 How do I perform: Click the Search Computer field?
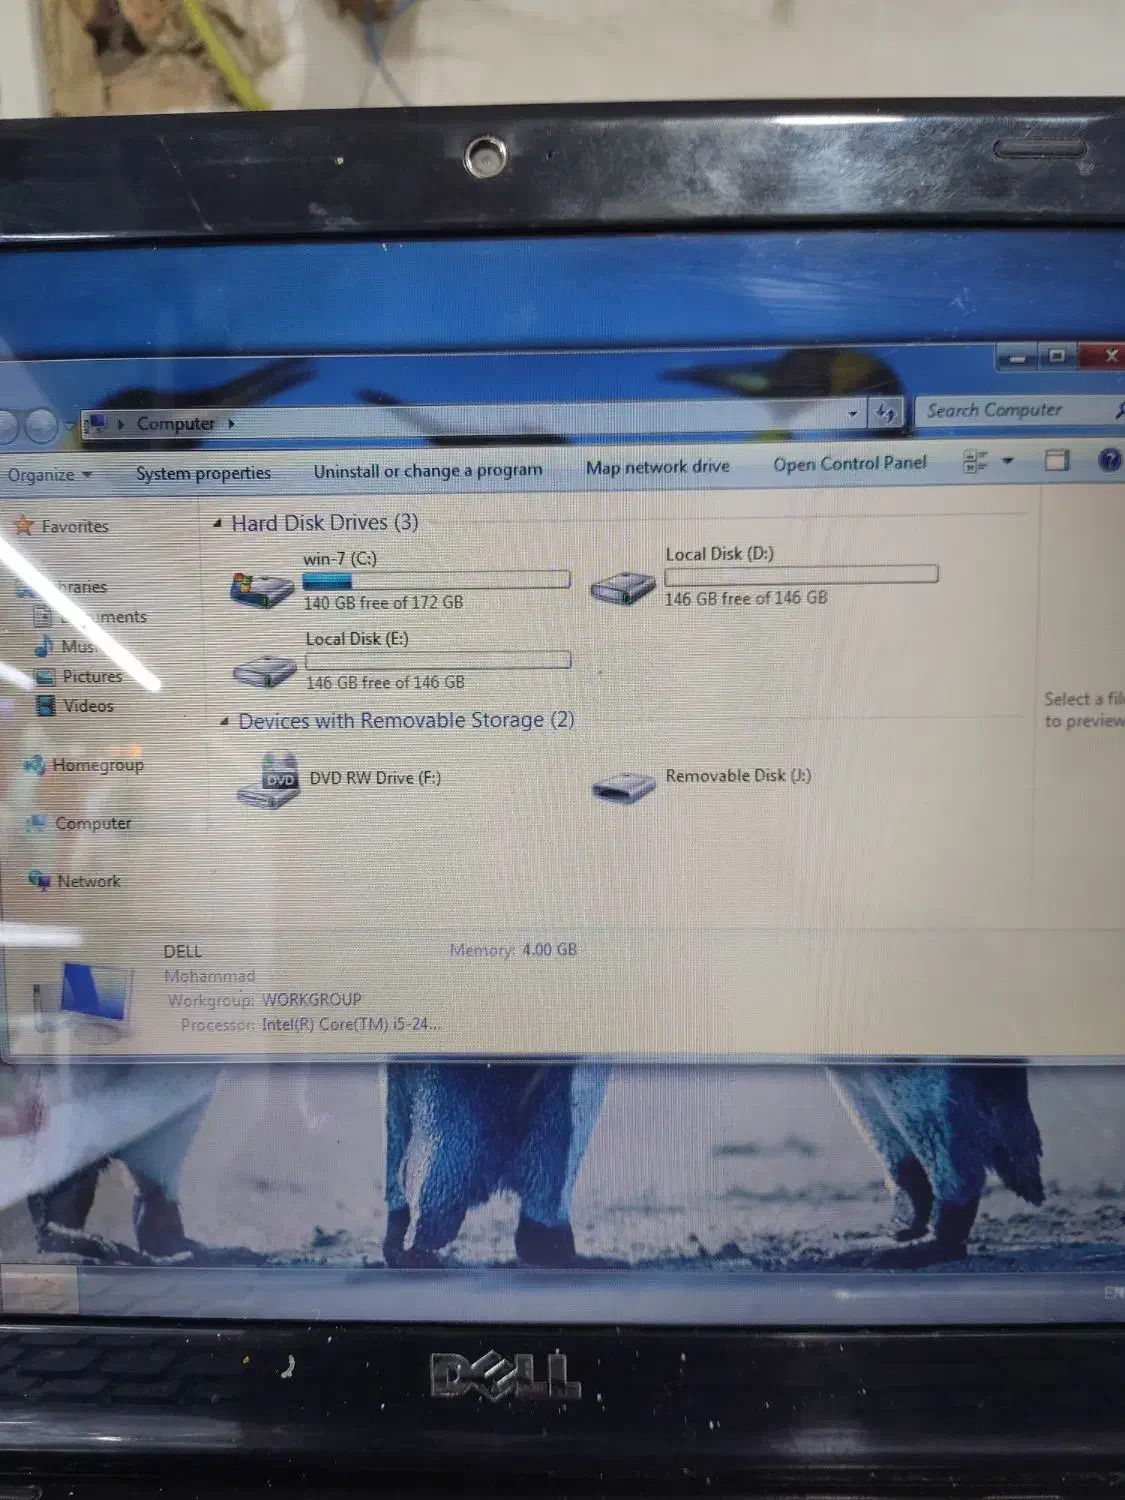tap(1018, 409)
